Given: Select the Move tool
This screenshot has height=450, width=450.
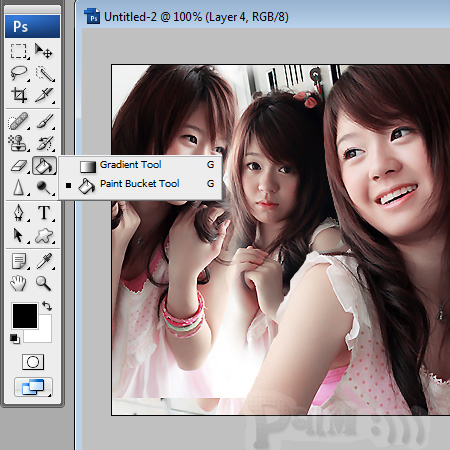Looking at the screenshot, I should tap(44, 51).
